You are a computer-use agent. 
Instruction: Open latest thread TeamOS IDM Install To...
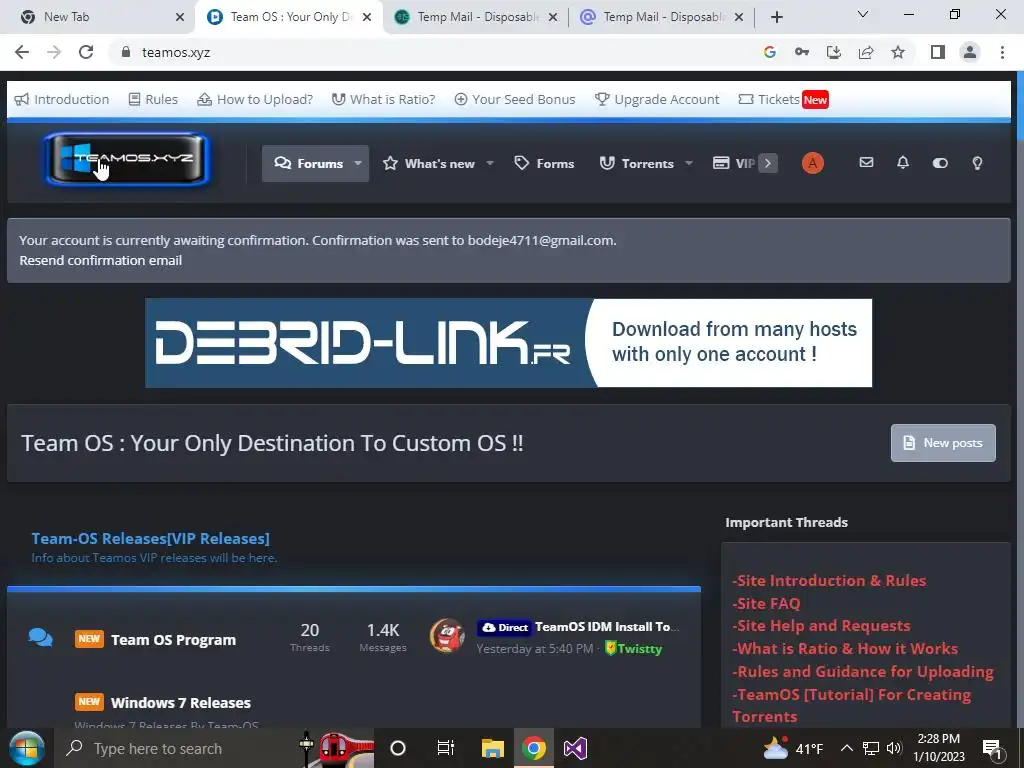(x=607, y=627)
